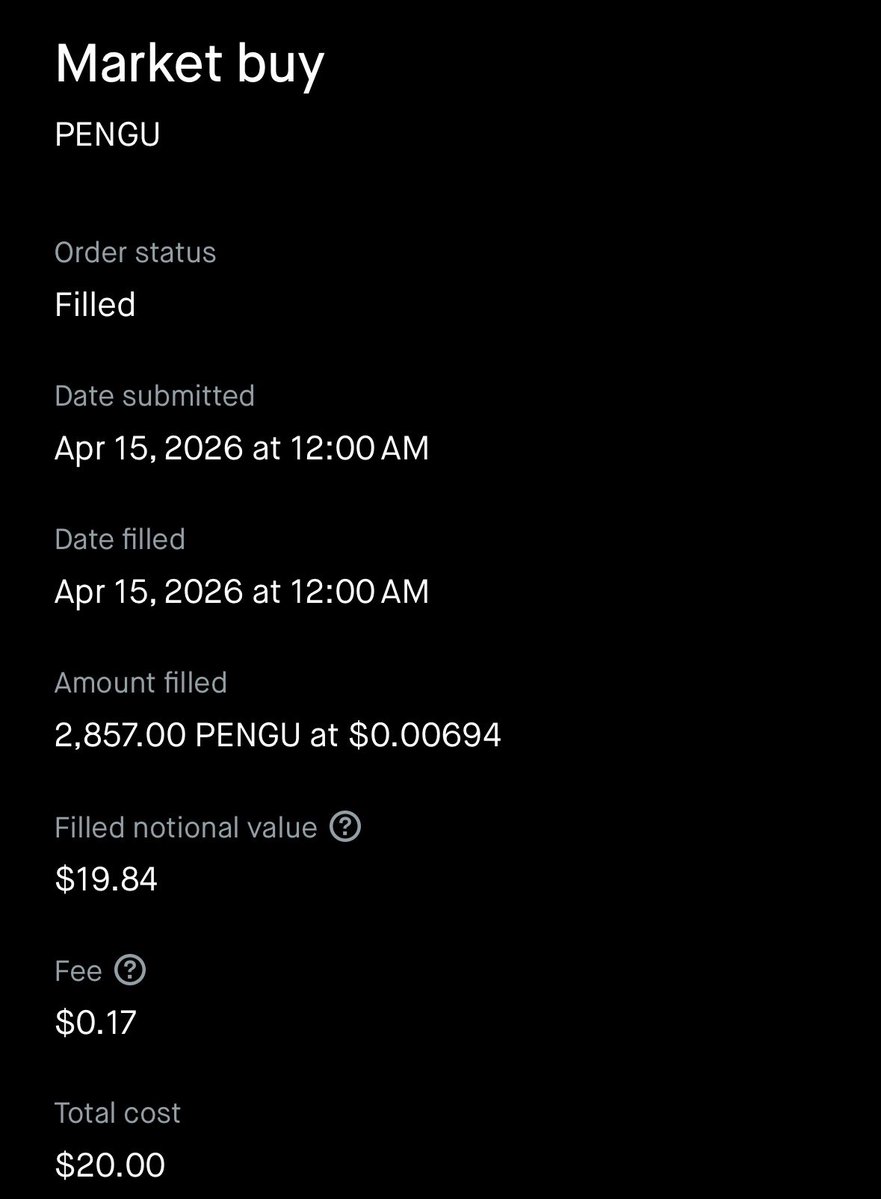Select the Apr 15, 2026 date under Date submitted
Screen dimensions: 881x1199
click(148, 448)
